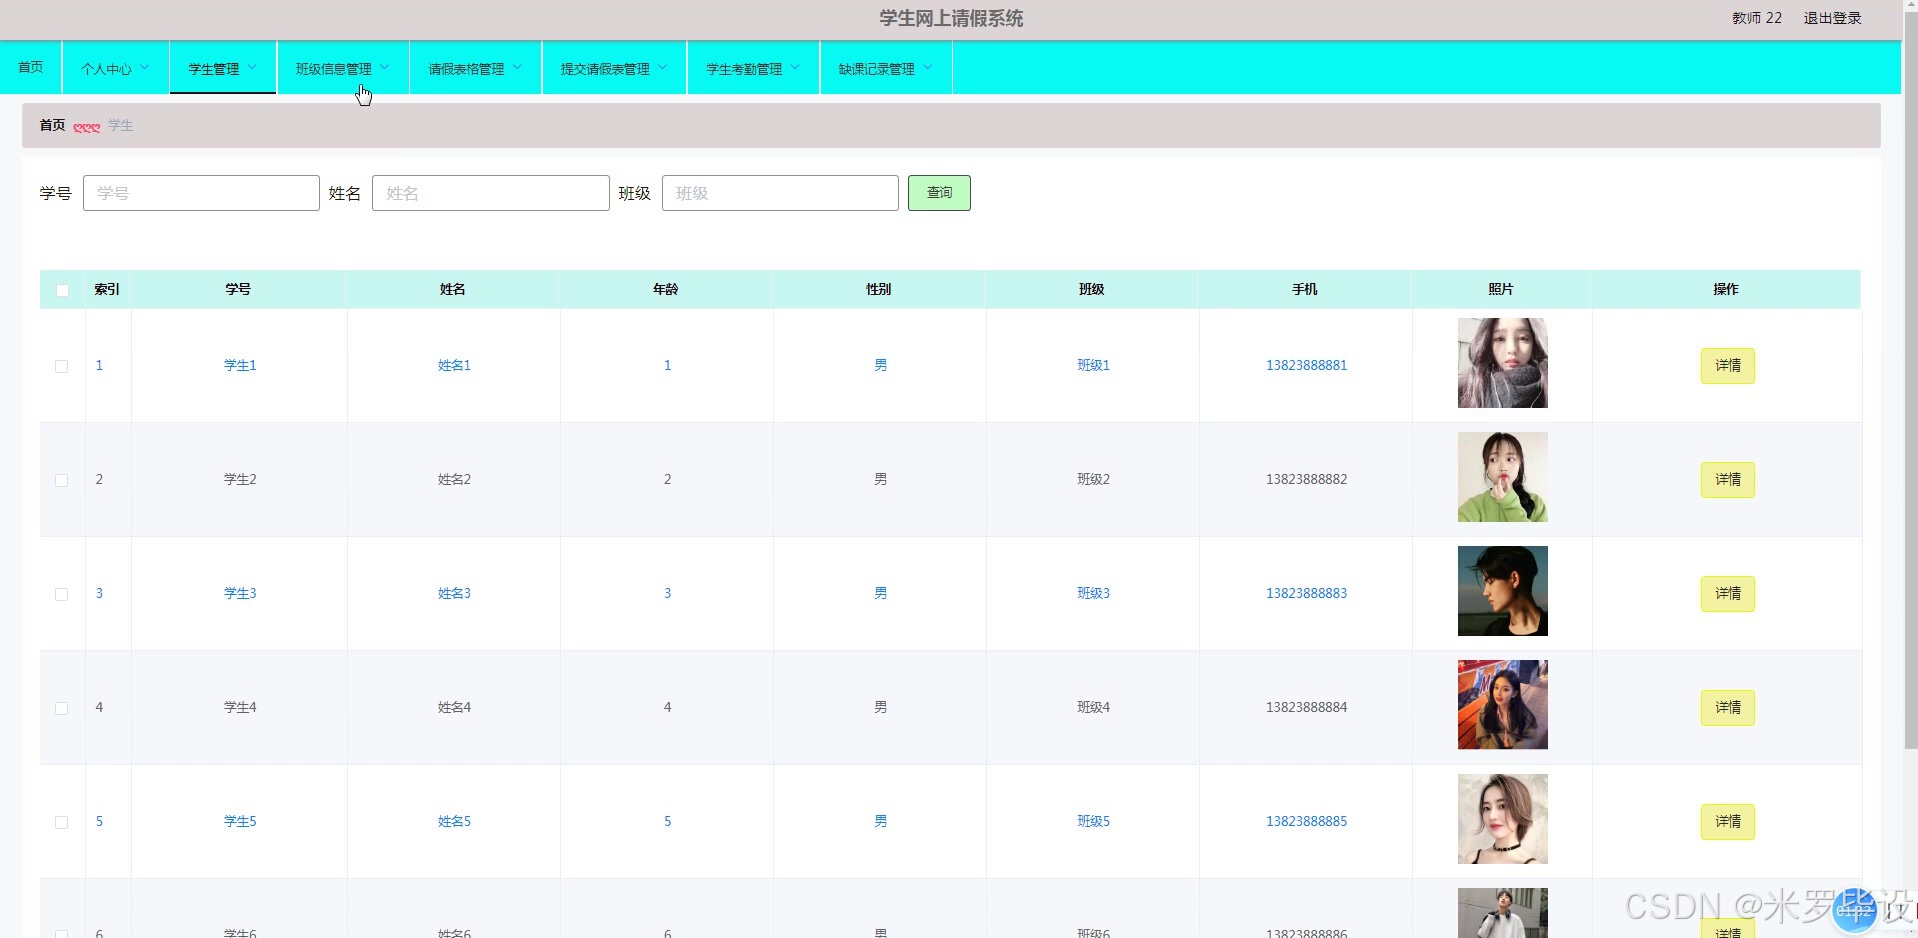
Task: Click the photo thumbnail of 姓名5
Action: click(1502, 819)
